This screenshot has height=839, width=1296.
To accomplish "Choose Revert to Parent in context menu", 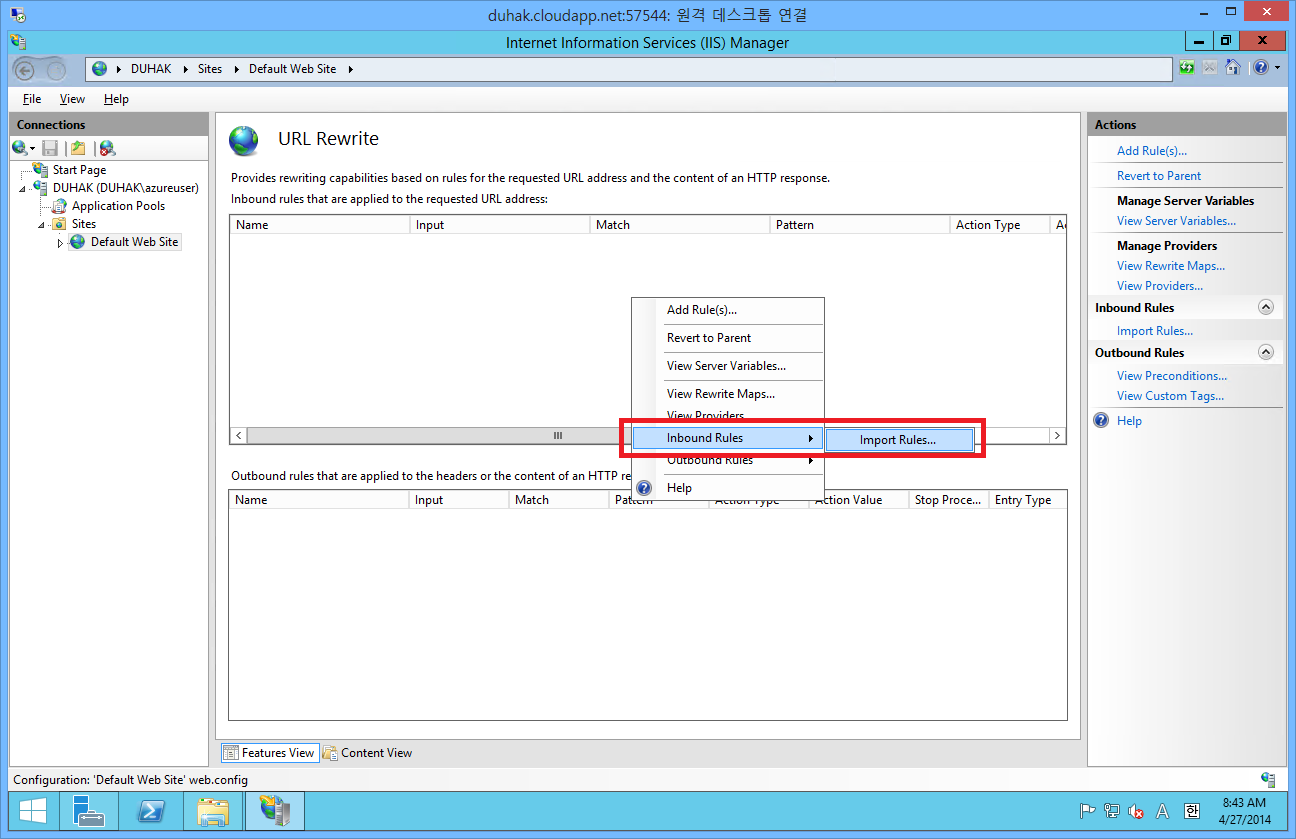I will click(728, 338).
